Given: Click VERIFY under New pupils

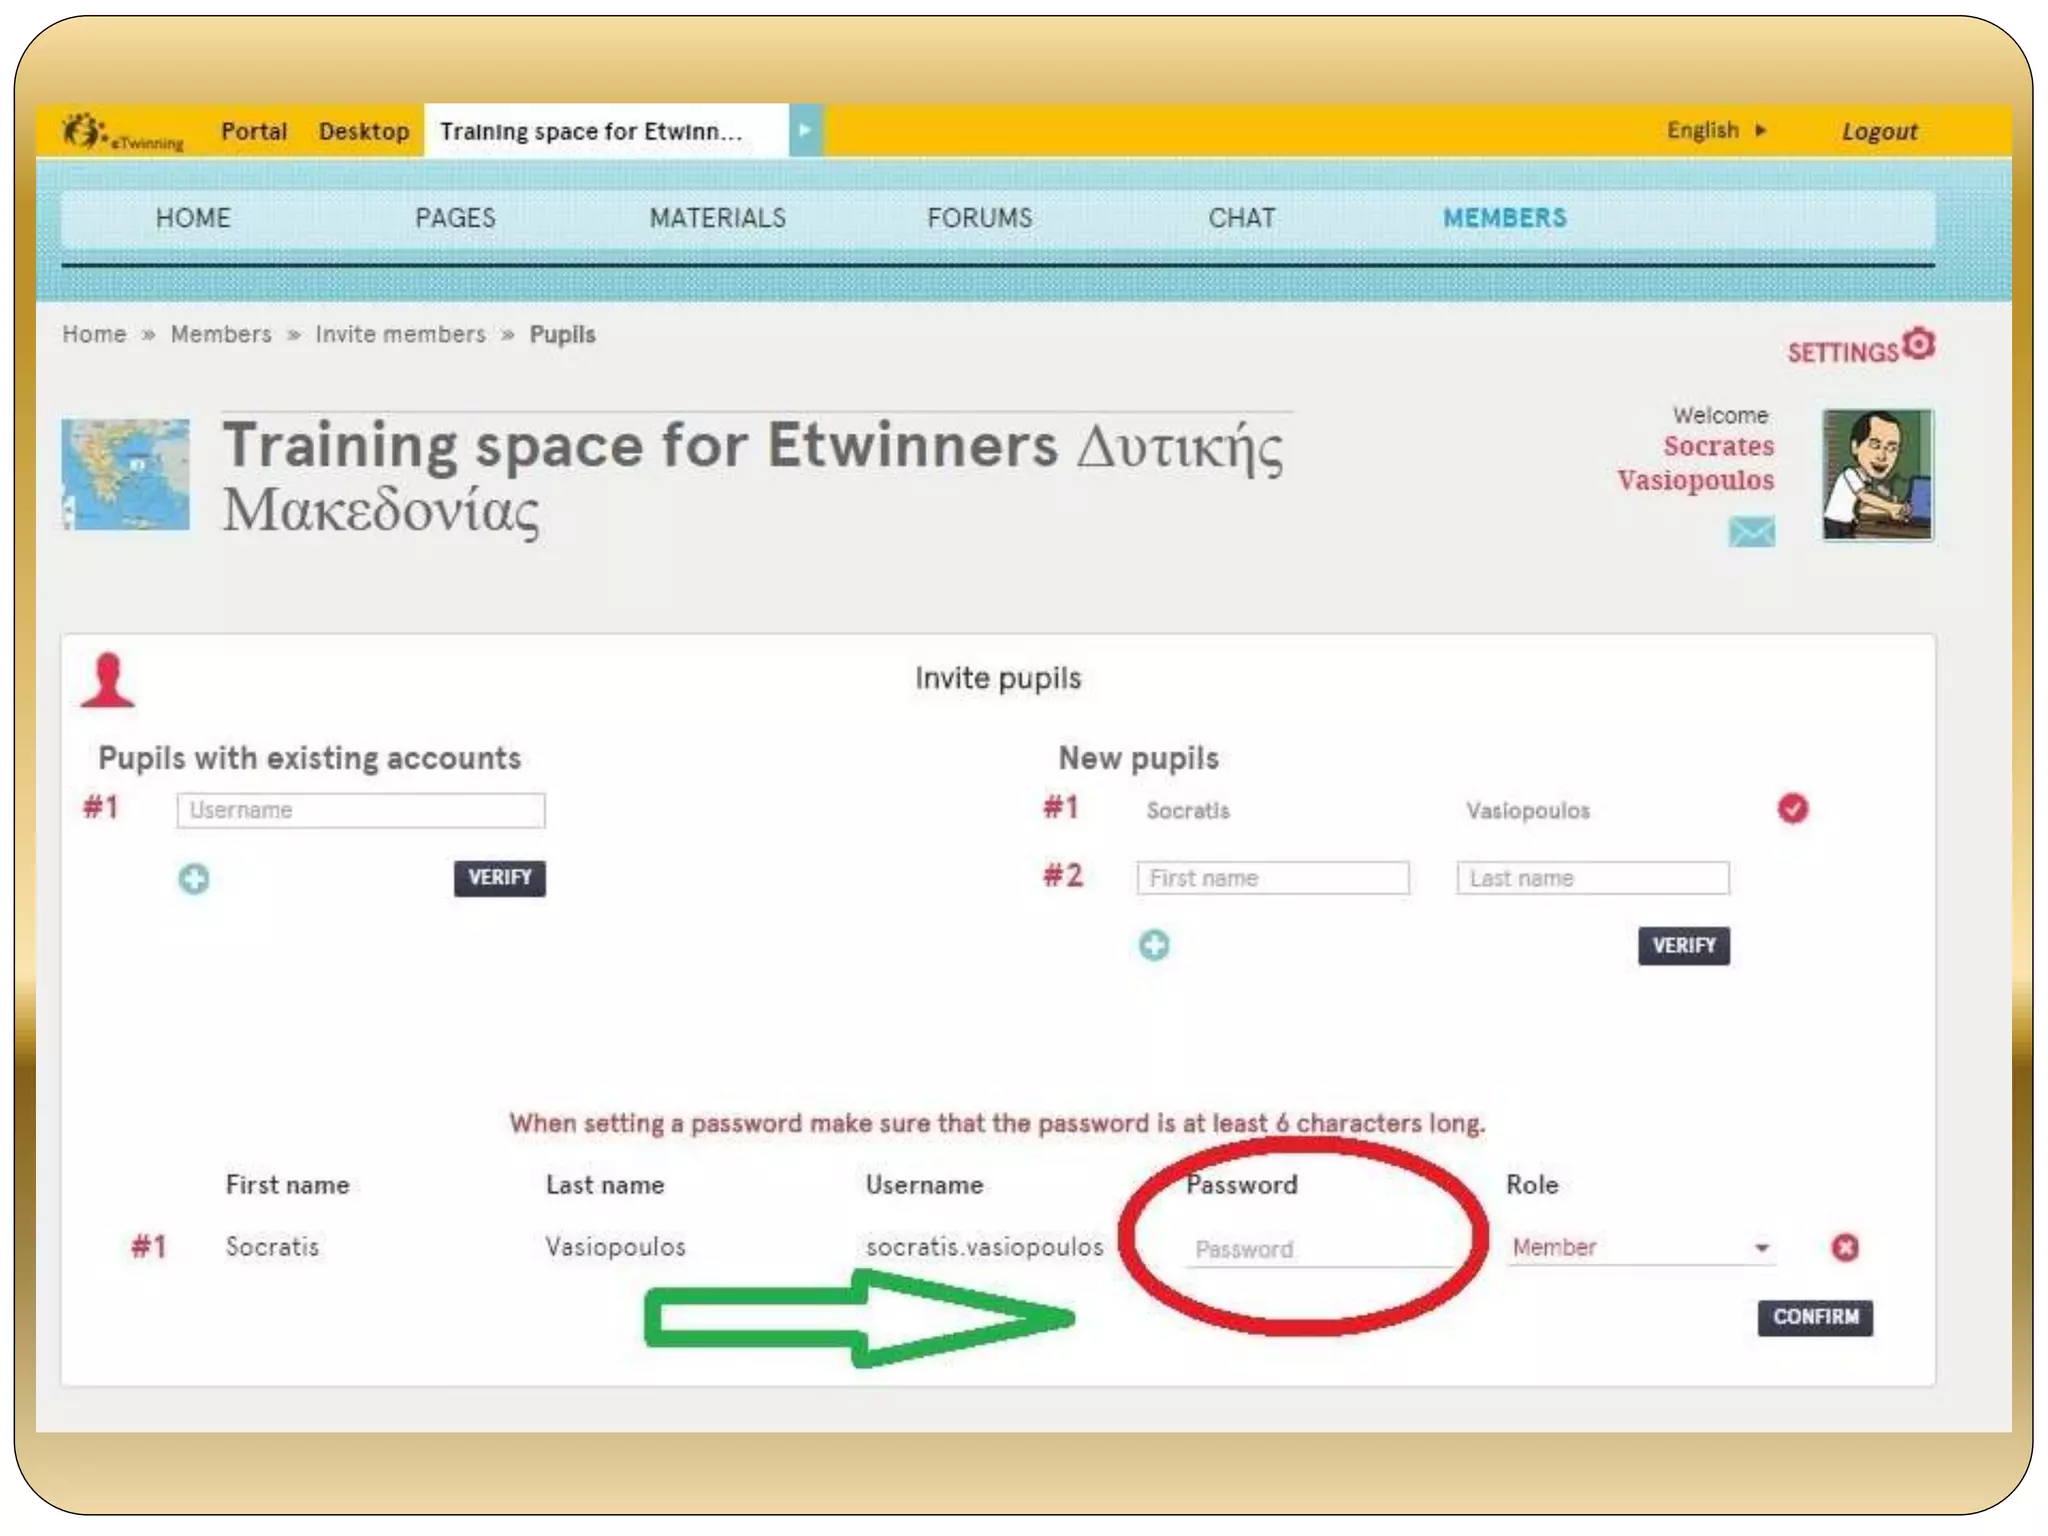Looking at the screenshot, I should (1683, 945).
